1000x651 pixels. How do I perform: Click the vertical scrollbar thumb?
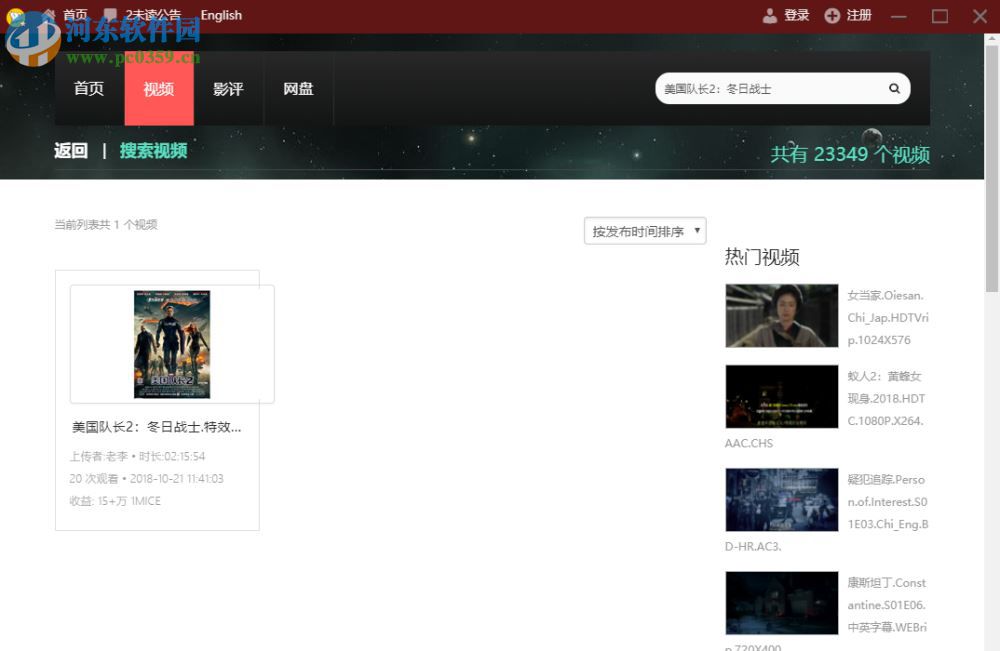click(992, 169)
